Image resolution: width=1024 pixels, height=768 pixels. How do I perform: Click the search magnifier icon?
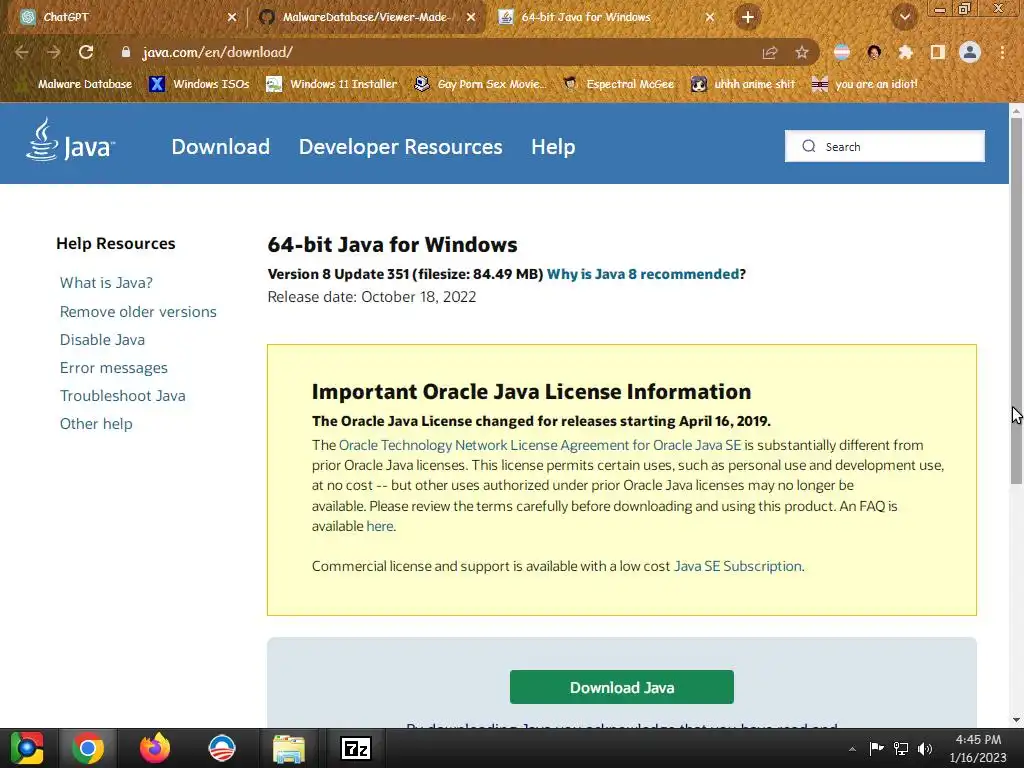(808, 146)
